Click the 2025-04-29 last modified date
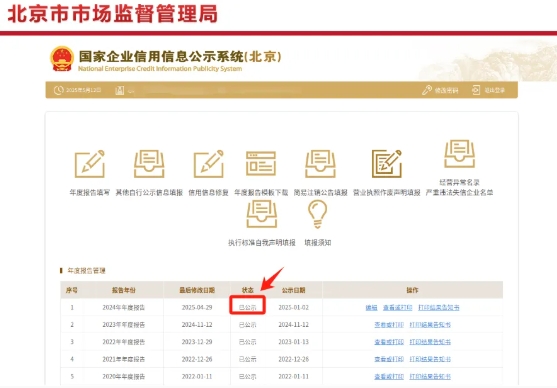 coord(197,308)
